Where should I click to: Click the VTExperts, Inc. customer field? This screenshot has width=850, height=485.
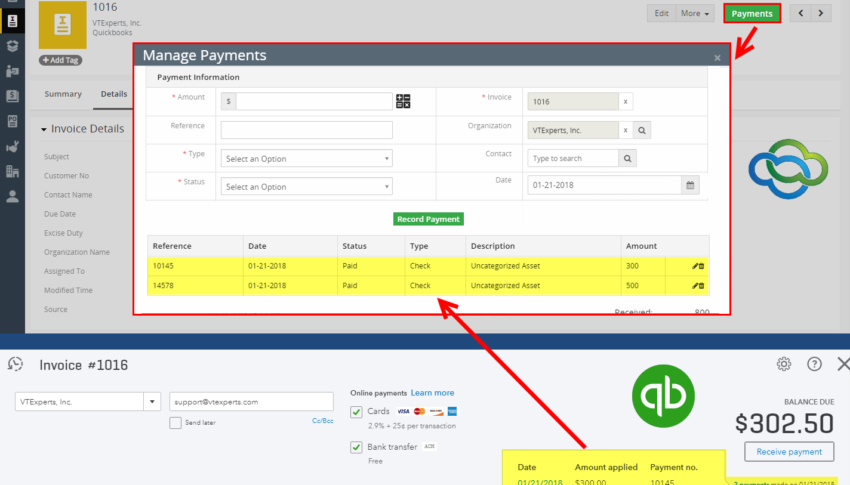[x=79, y=402]
